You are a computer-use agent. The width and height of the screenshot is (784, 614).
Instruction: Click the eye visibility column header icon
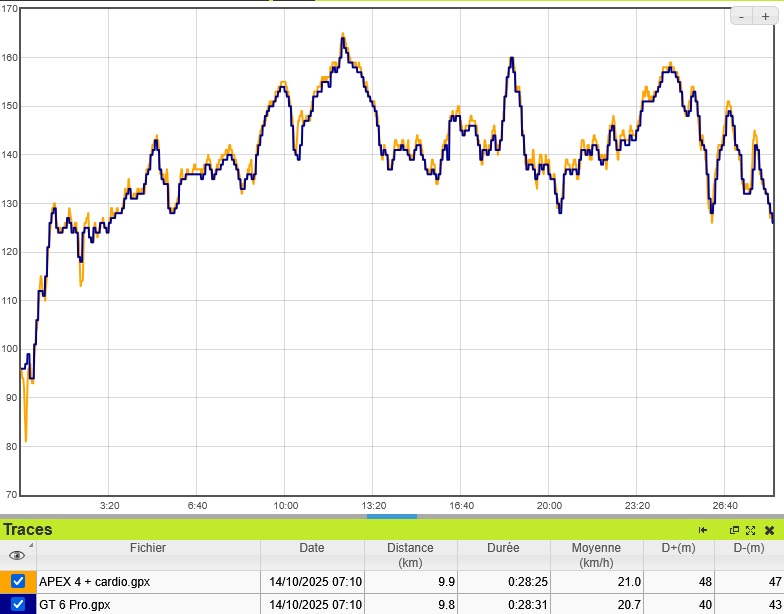pyautogui.click(x=16, y=555)
